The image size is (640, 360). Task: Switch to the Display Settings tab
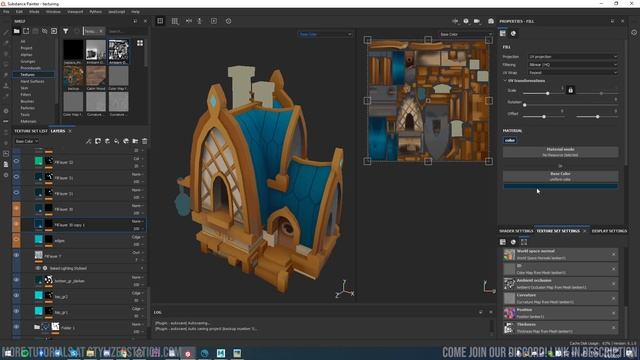click(x=609, y=231)
